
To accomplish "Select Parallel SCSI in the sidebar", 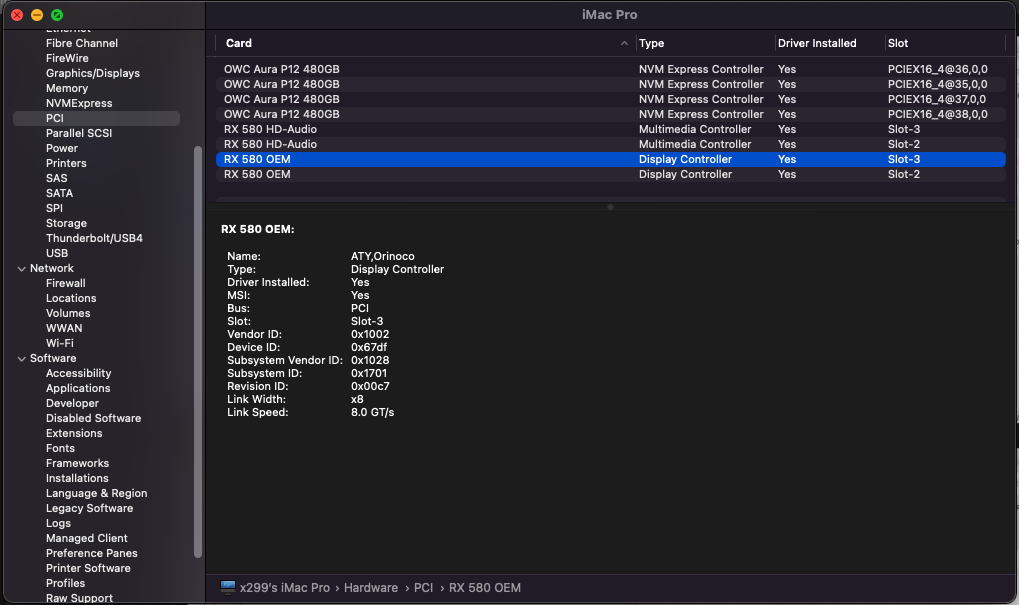I will pyautogui.click(x=79, y=133).
